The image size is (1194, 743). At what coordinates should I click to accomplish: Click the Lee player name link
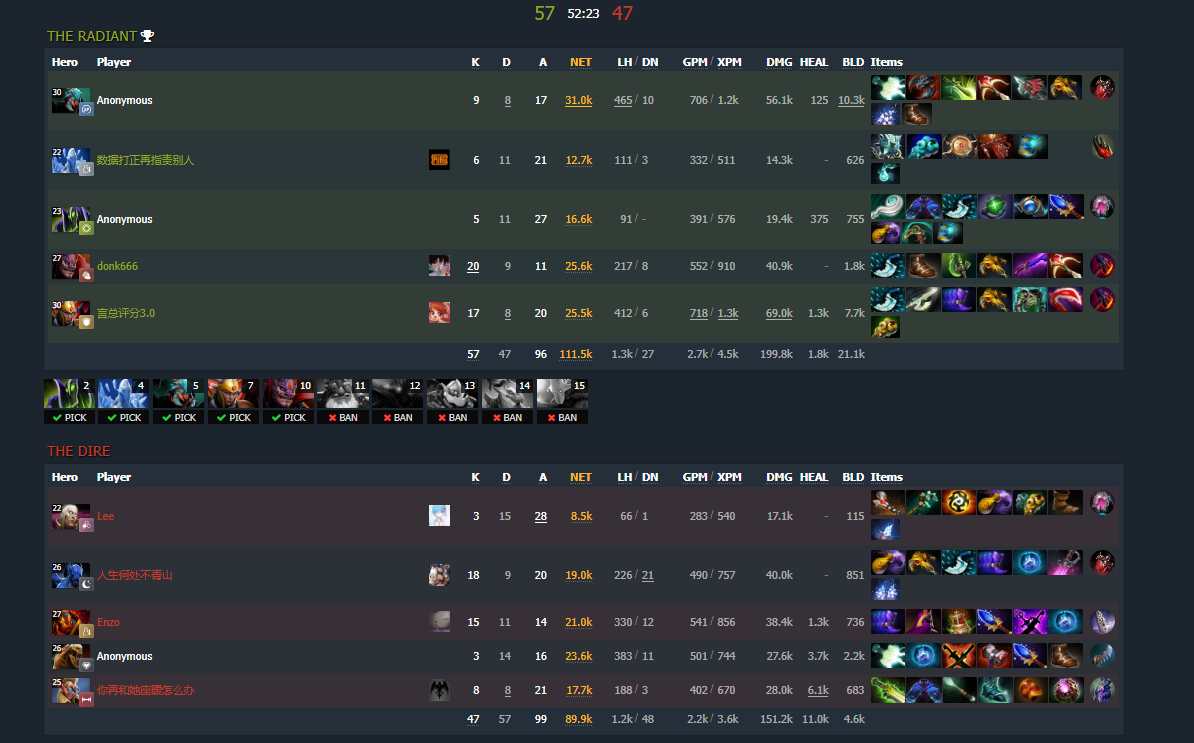tap(105, 515)
